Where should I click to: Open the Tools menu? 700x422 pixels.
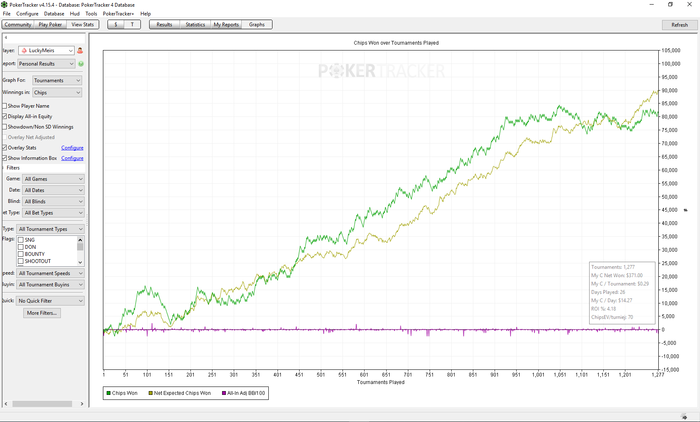(x=91, y=14)
